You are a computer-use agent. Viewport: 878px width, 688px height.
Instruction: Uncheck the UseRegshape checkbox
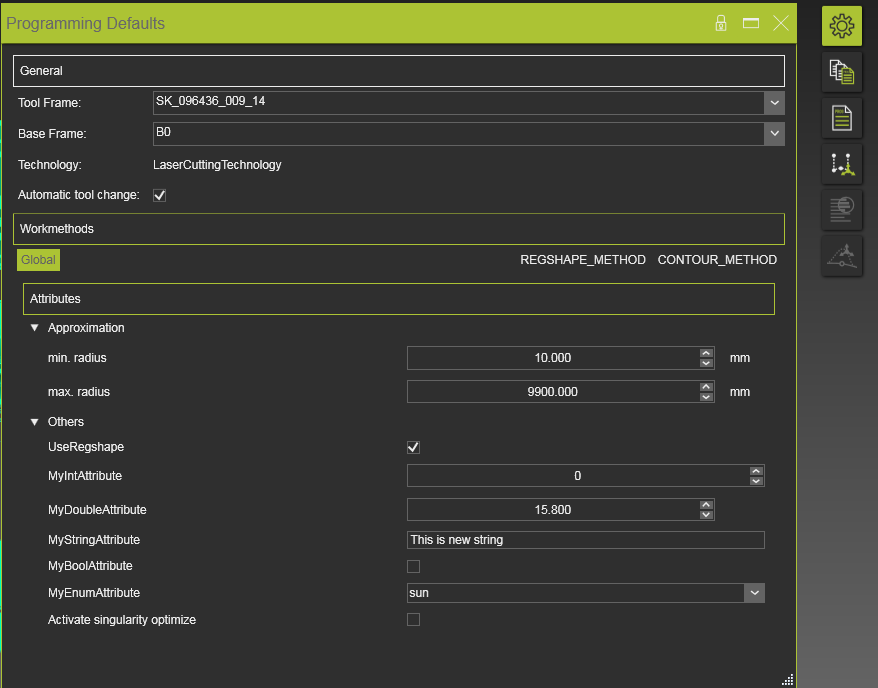[x=413, y=447]
